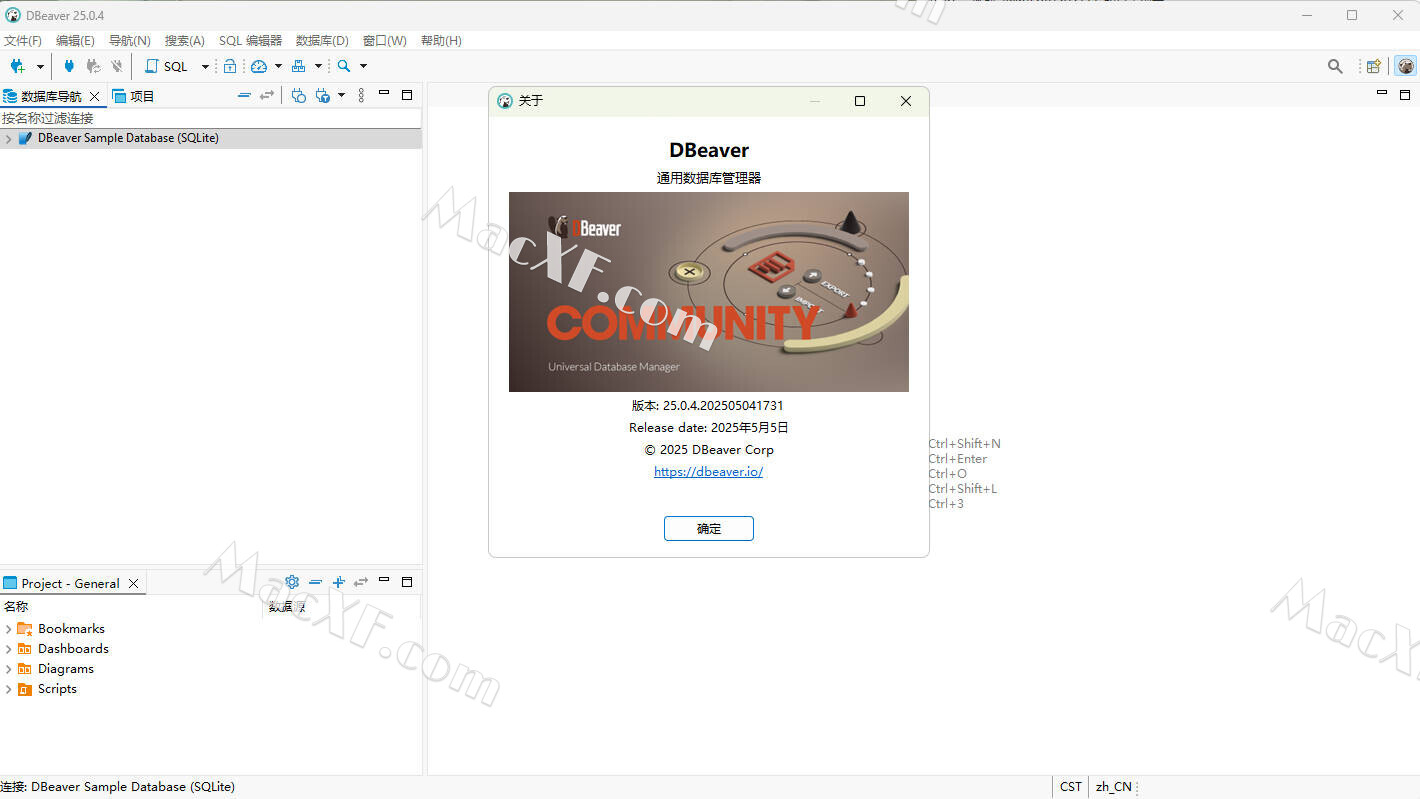Viewport: 1420px width, 799px height.
Task: Click the database tasks boxes icon
Action: point(298,66)
